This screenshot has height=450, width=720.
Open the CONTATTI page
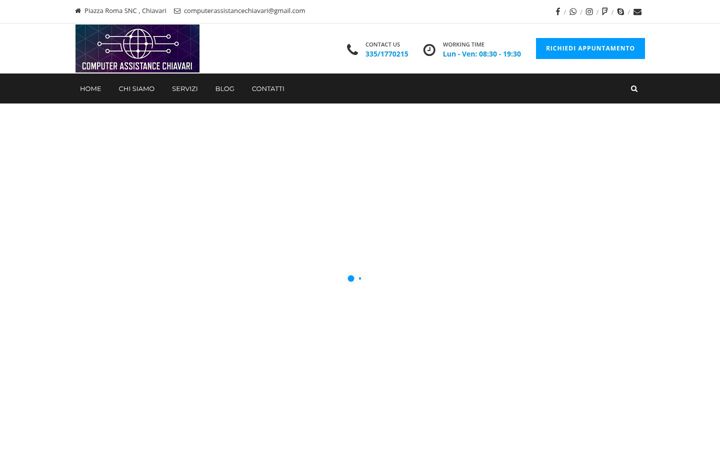click(268, 89)
